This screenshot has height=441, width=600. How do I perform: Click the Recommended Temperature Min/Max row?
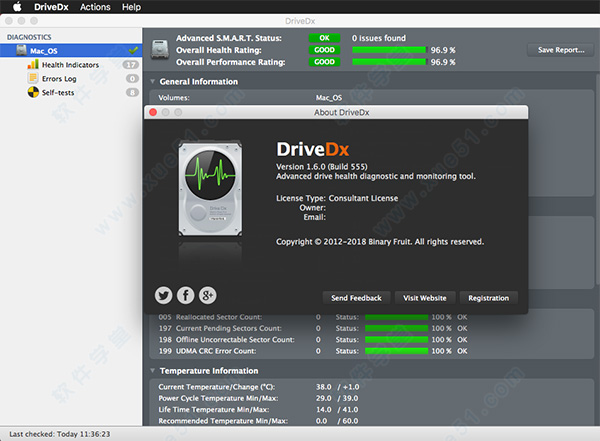click(259, 421)
